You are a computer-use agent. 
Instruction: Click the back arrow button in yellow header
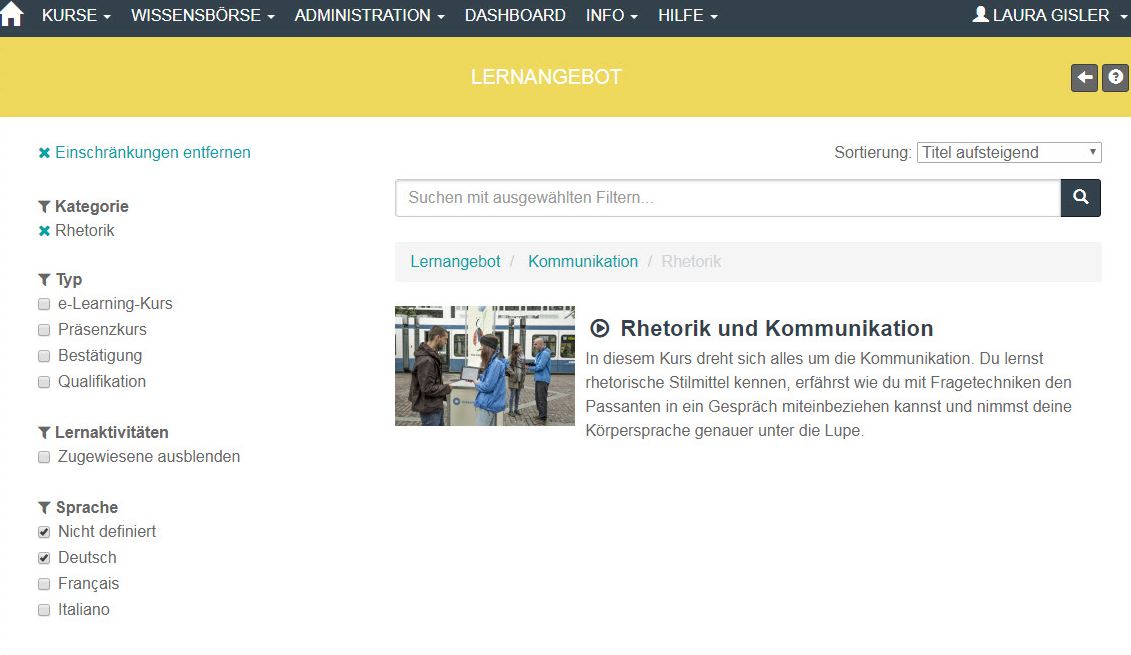pyautogui.click(x=1084, y=77)
